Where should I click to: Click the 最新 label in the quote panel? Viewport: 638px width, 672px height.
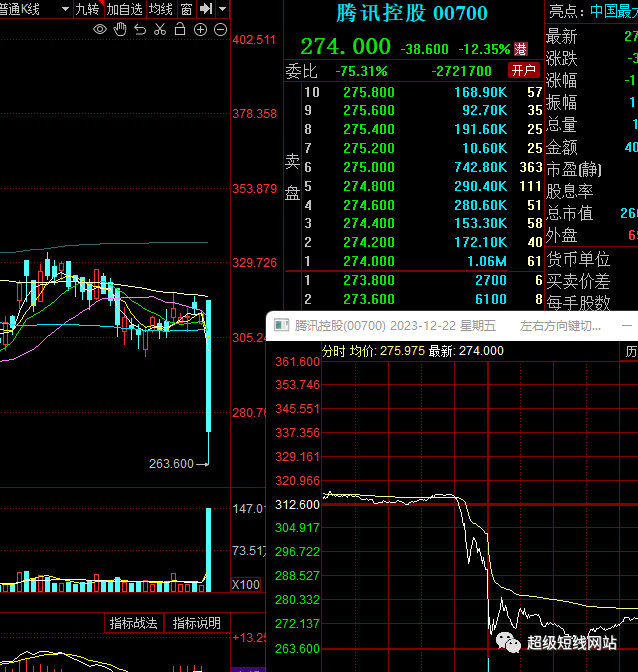[562, 36]
